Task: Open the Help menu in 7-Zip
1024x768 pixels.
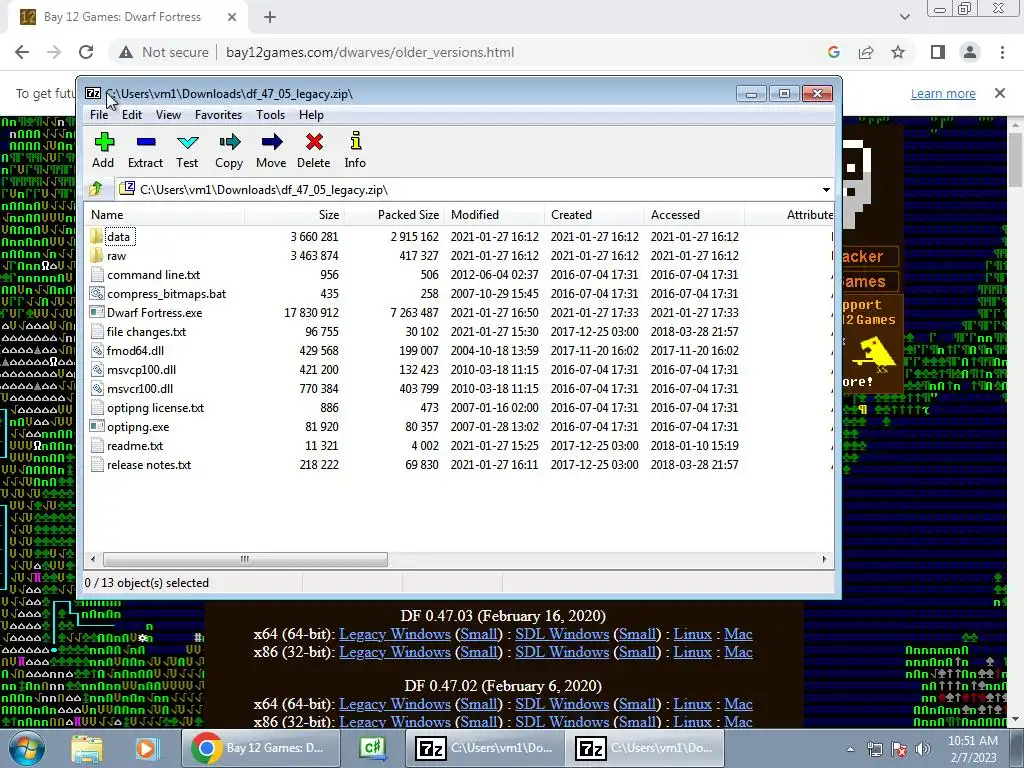Action: pos(312,115)
